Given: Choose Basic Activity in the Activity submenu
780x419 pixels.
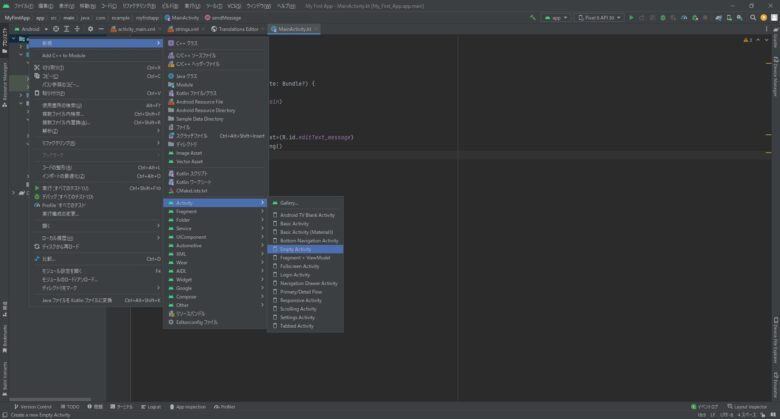Looking at the screenshot, I should coord(305,224).
